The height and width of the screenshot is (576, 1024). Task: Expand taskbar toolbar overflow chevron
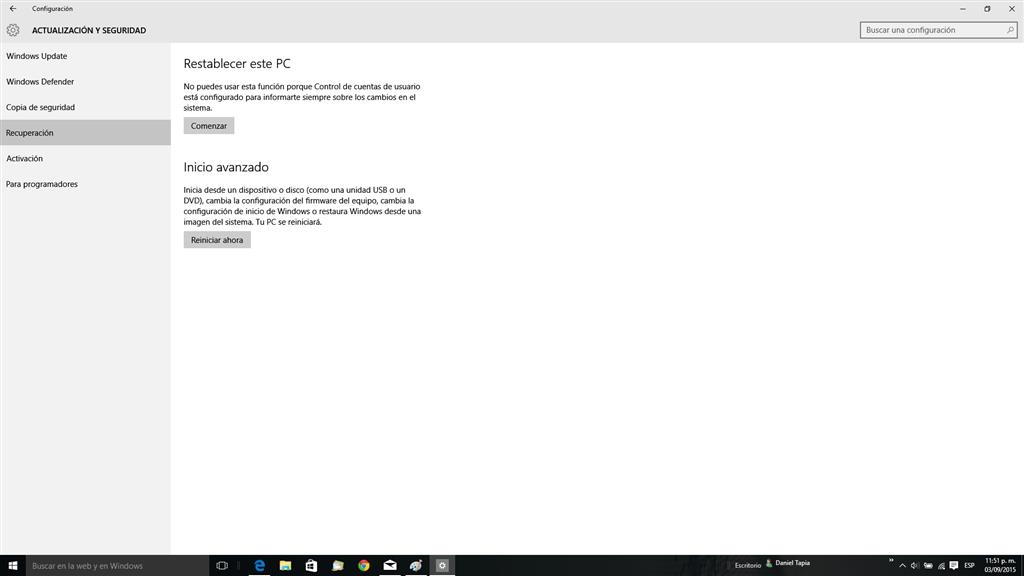click(891, 560)
